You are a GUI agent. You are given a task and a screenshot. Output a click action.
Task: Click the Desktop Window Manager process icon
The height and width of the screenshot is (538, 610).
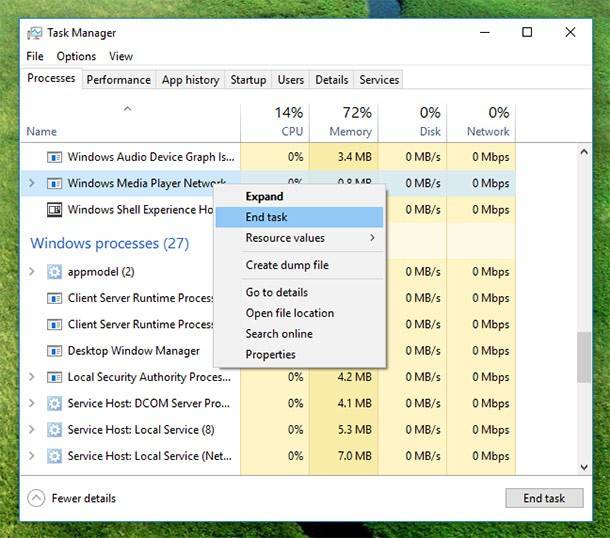(x=54, y=351)
